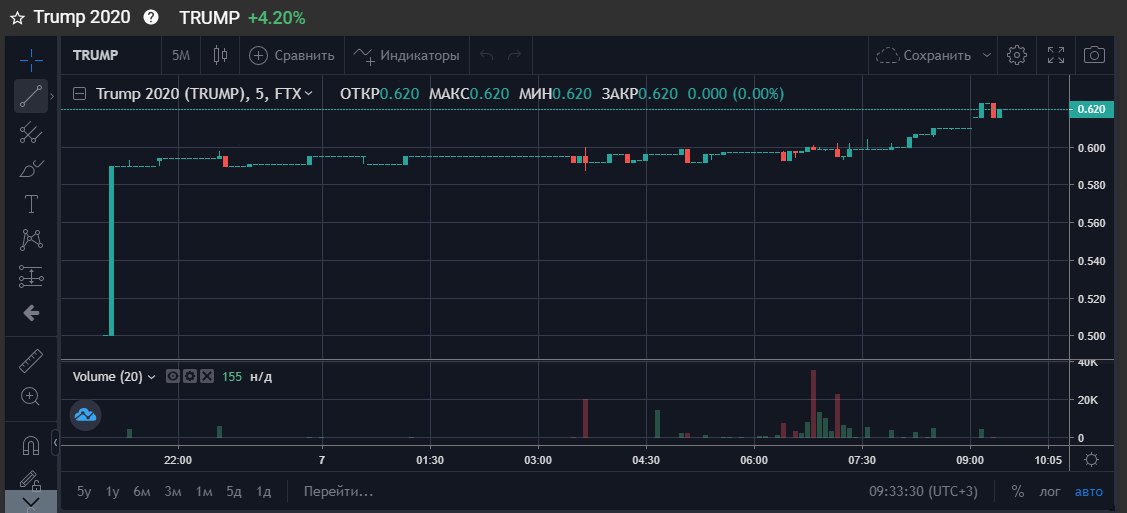Image resolution: width=1127 pixels, height=513 pixels.
Task: Click the Сравнить compare button
Action: point(292,55)
